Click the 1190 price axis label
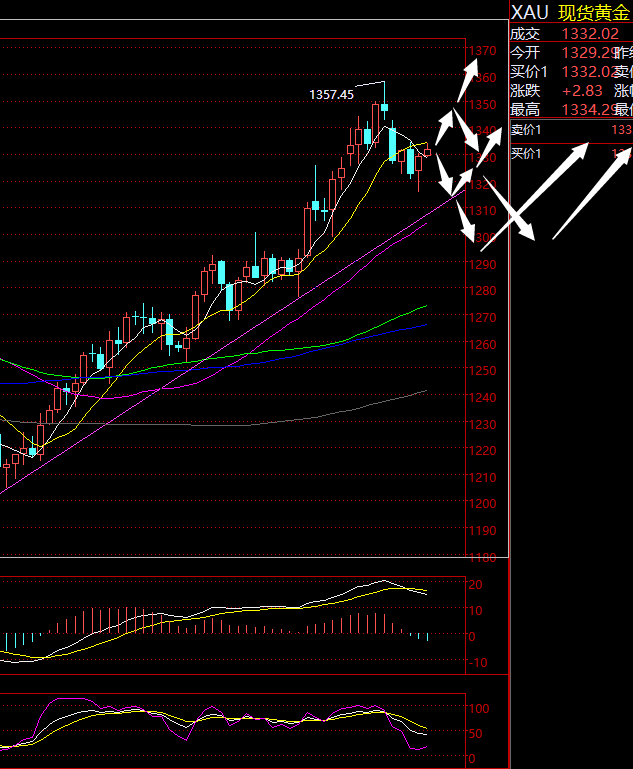Viewport: 633px width, 769px height. click(483, 531)
